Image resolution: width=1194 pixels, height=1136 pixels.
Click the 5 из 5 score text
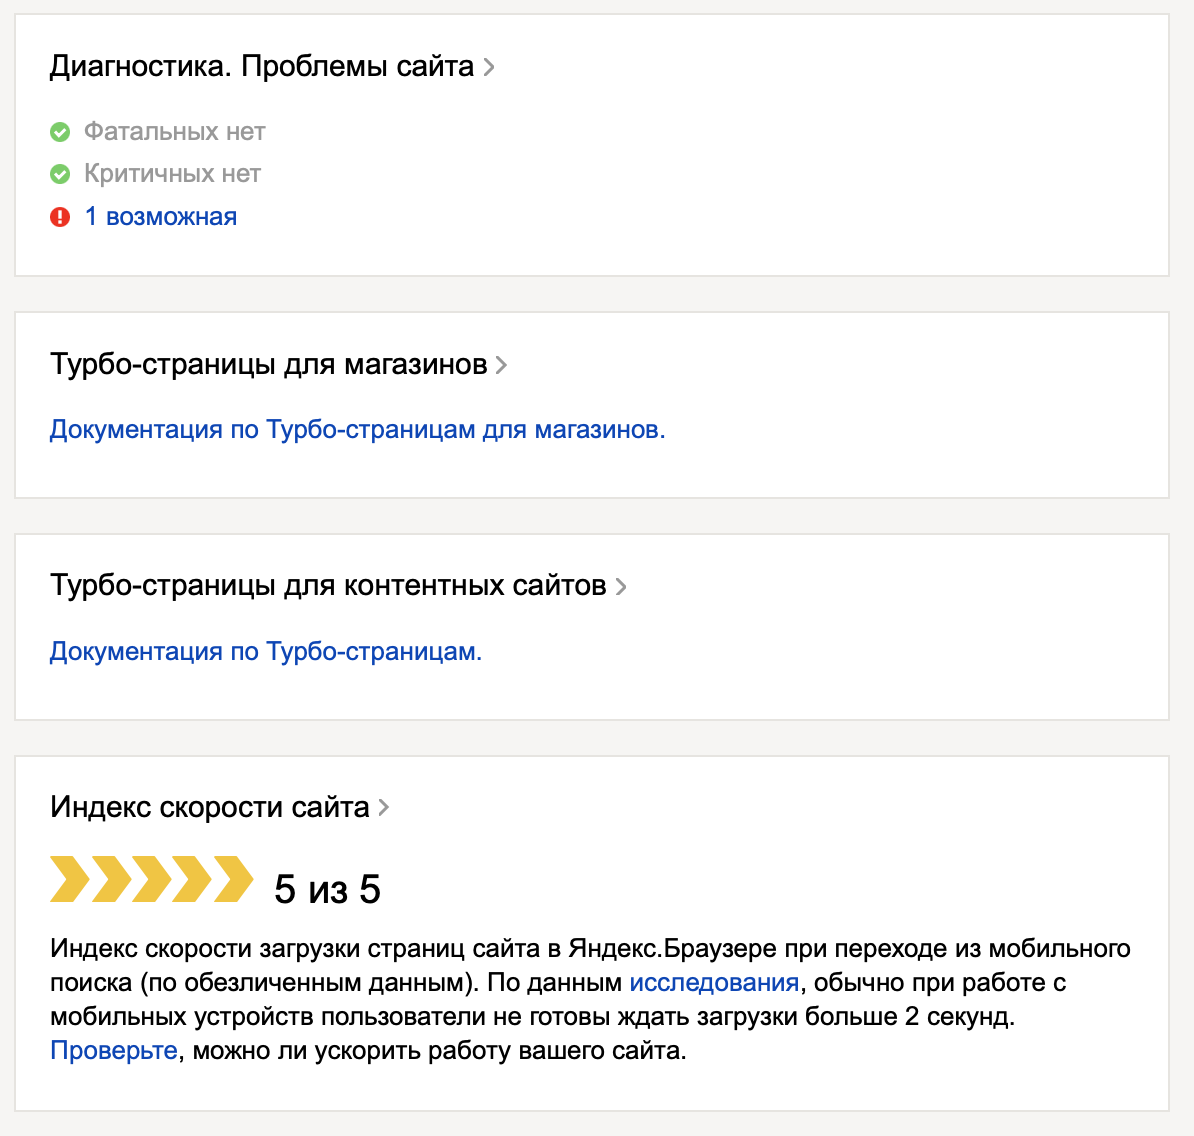point(327,889)
